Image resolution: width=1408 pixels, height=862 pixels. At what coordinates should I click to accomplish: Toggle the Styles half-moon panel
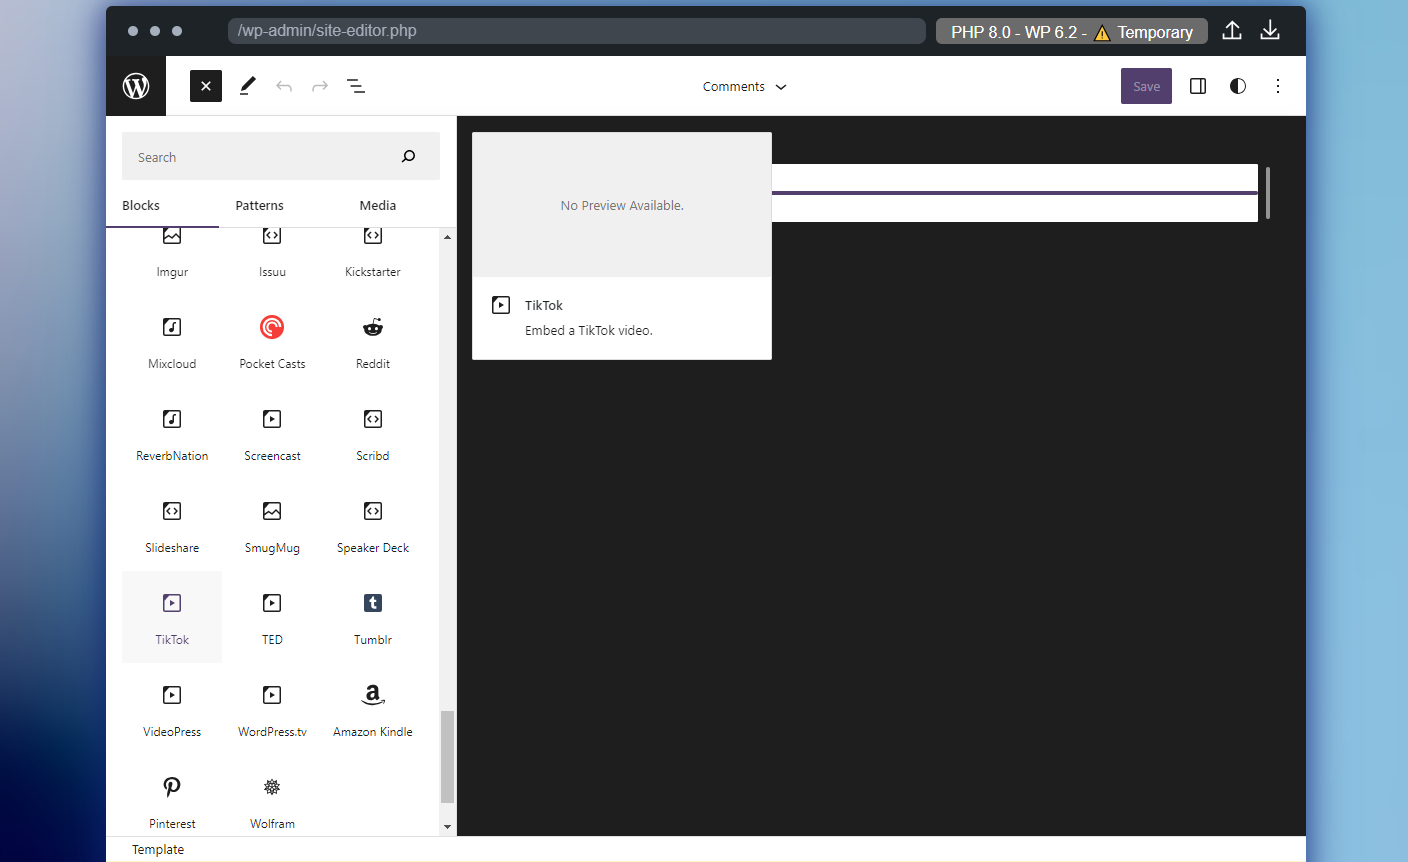click(x=1237, y=86)
